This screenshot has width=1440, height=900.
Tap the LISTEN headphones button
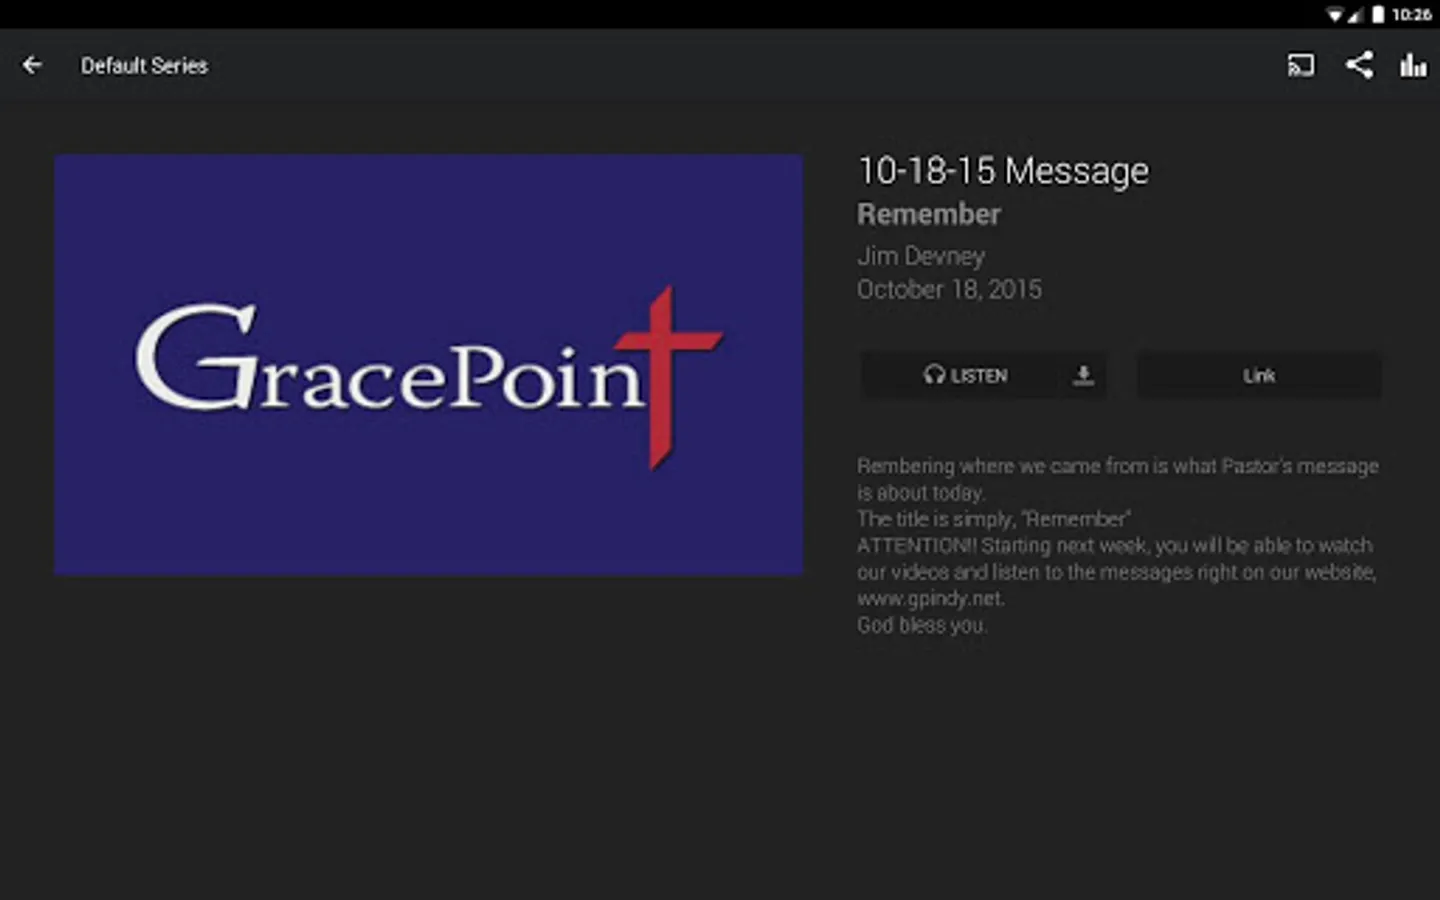(965, 375)
